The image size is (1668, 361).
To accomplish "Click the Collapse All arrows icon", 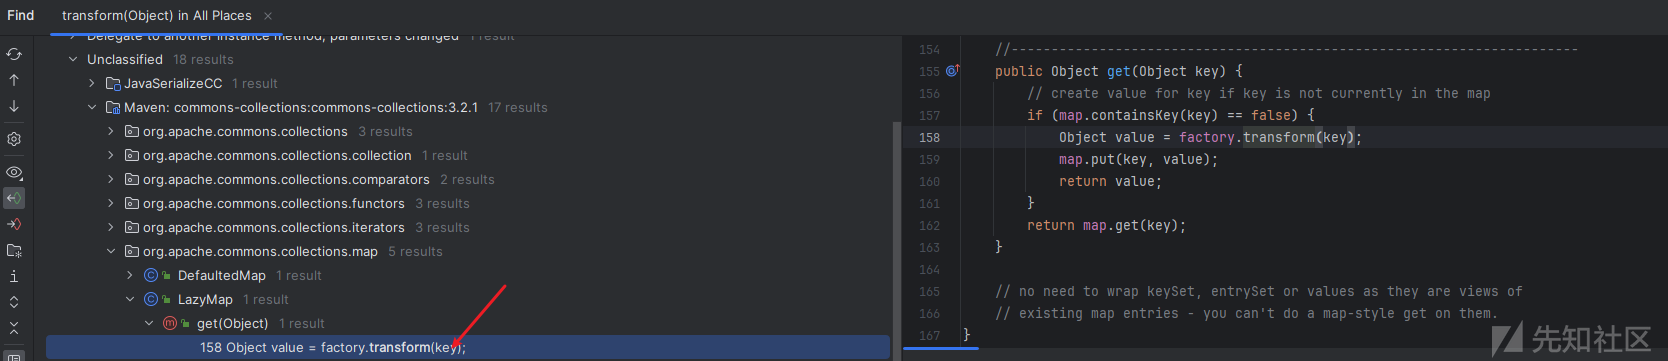I will pyautogui.click(x=14, y=328).
